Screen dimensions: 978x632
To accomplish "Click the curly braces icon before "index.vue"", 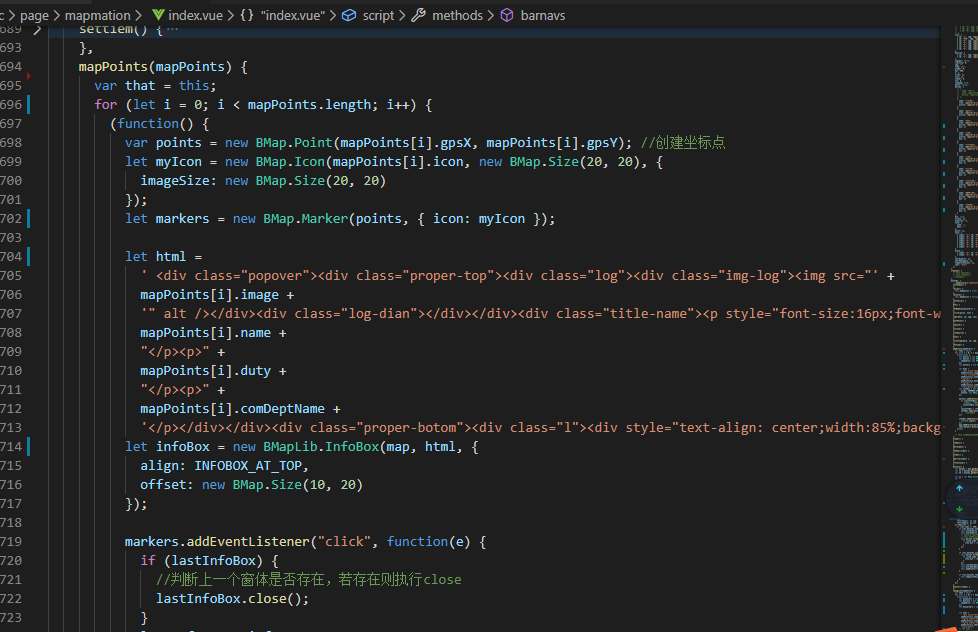I will pos(247,15).
